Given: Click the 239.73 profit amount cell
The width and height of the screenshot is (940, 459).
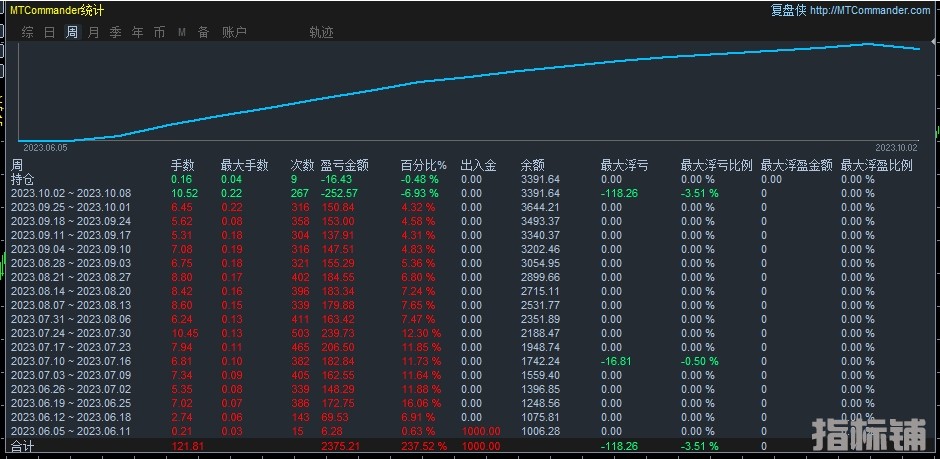Looking at the screenshot, I should coord(338,333).
